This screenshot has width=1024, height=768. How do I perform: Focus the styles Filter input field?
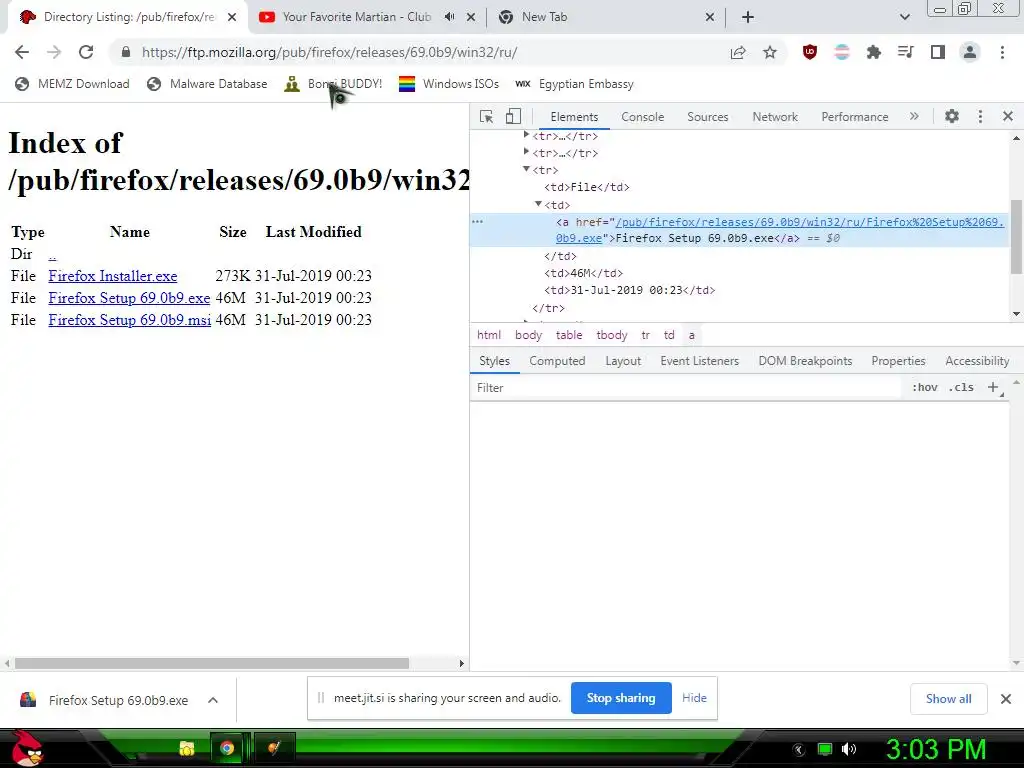point(686,388)
